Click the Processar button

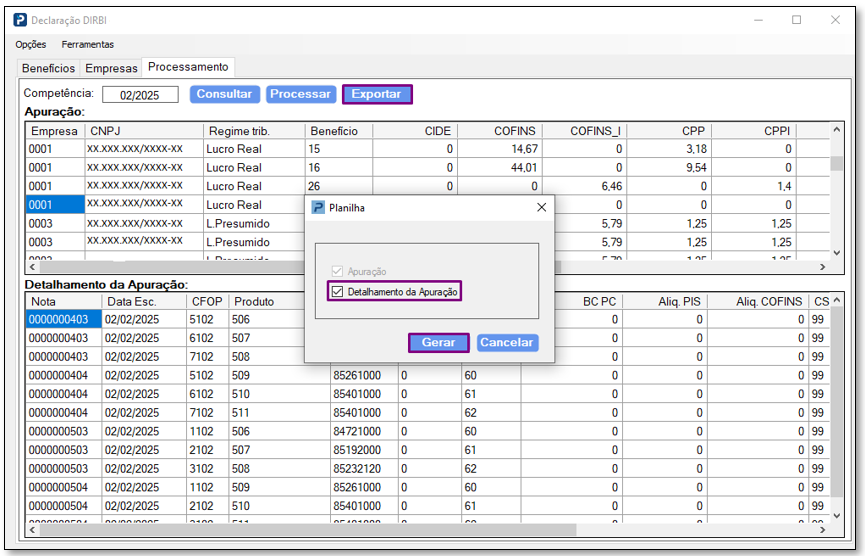click(x=300, y=94)
